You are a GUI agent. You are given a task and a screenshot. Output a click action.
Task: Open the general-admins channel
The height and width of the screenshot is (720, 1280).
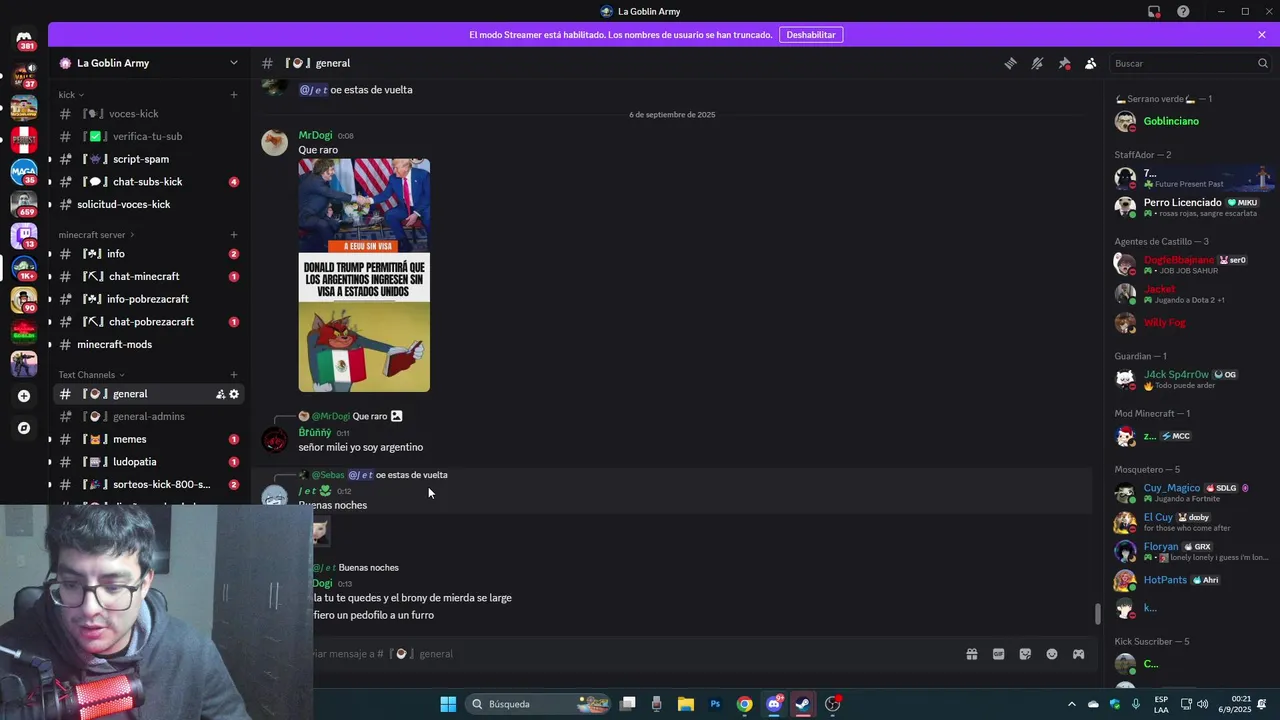[x=147, y=416]
